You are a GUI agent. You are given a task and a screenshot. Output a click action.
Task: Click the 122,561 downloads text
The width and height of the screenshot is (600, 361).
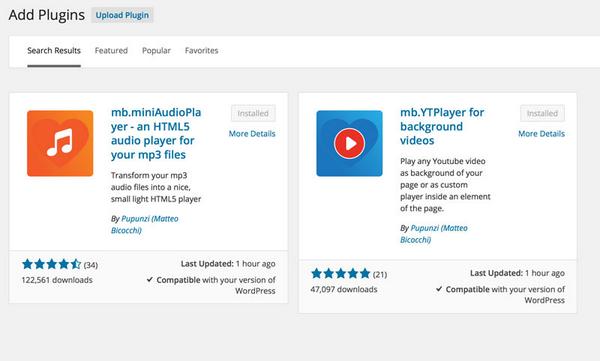(x=57, y=280)
